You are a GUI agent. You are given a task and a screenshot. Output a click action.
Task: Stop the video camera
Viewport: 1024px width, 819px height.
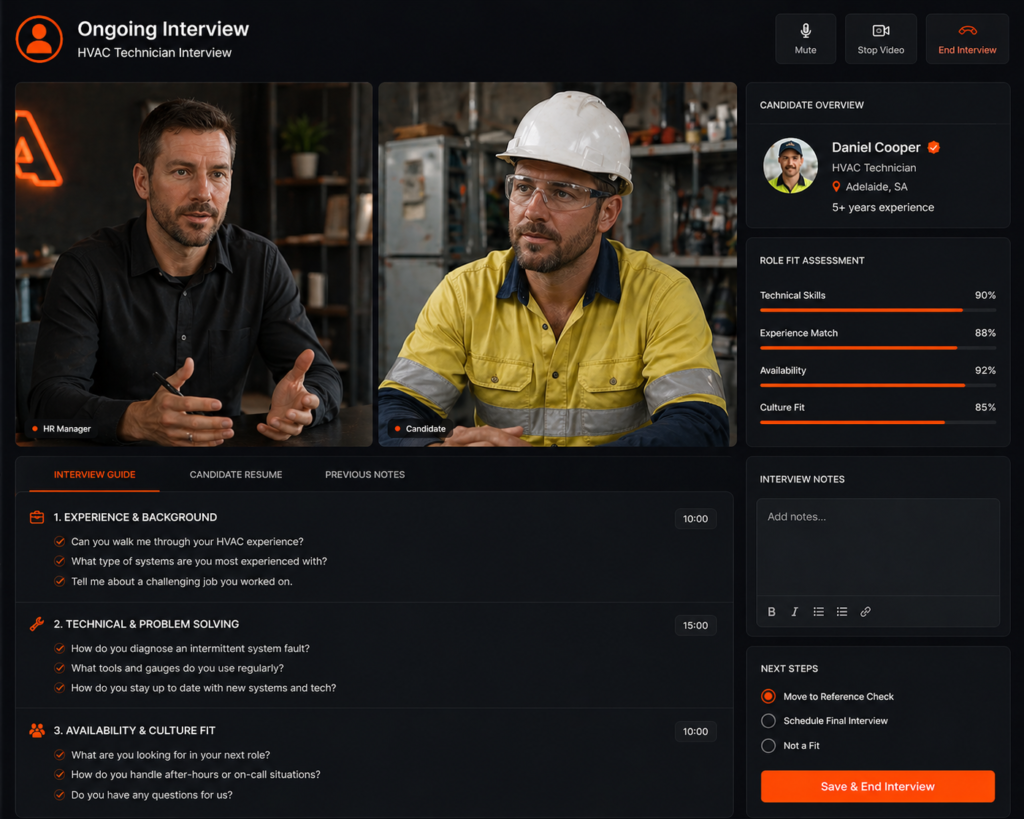click(x=880, y=39)
